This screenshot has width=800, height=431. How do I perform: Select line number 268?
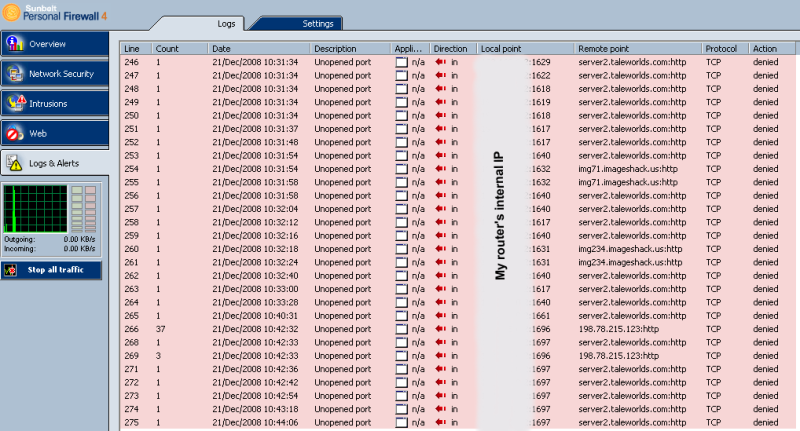[132, 342]
